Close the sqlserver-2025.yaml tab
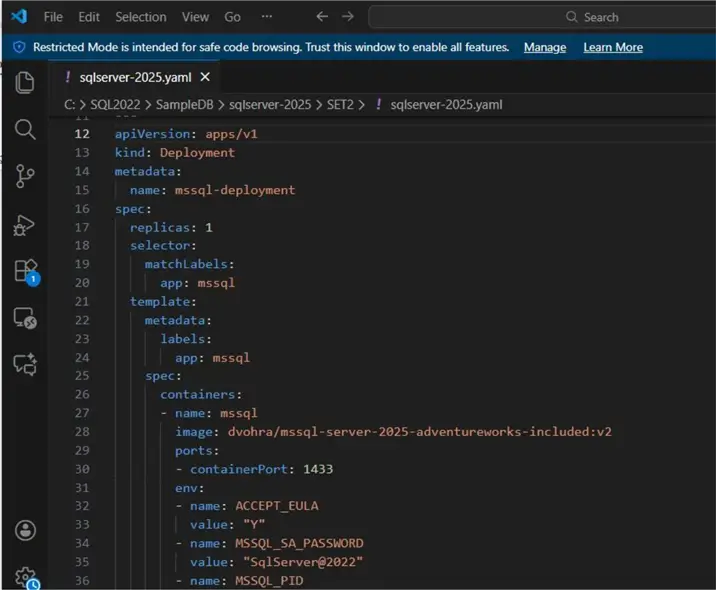Image resolution: width=716 pixels, height=590 pixels. coord(205,77)
